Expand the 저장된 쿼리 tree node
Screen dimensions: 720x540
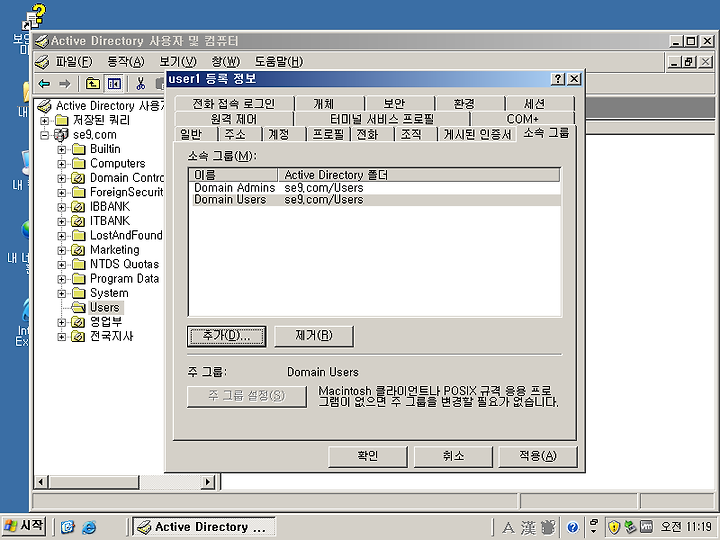point(45,121)
